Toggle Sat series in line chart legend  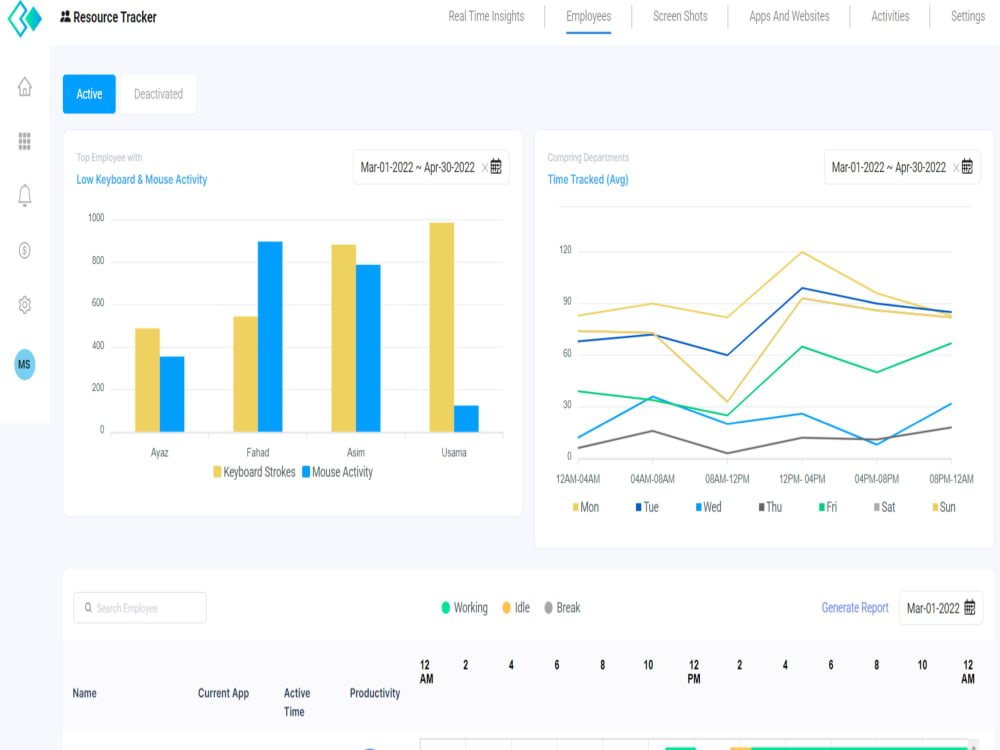point(885,507)
